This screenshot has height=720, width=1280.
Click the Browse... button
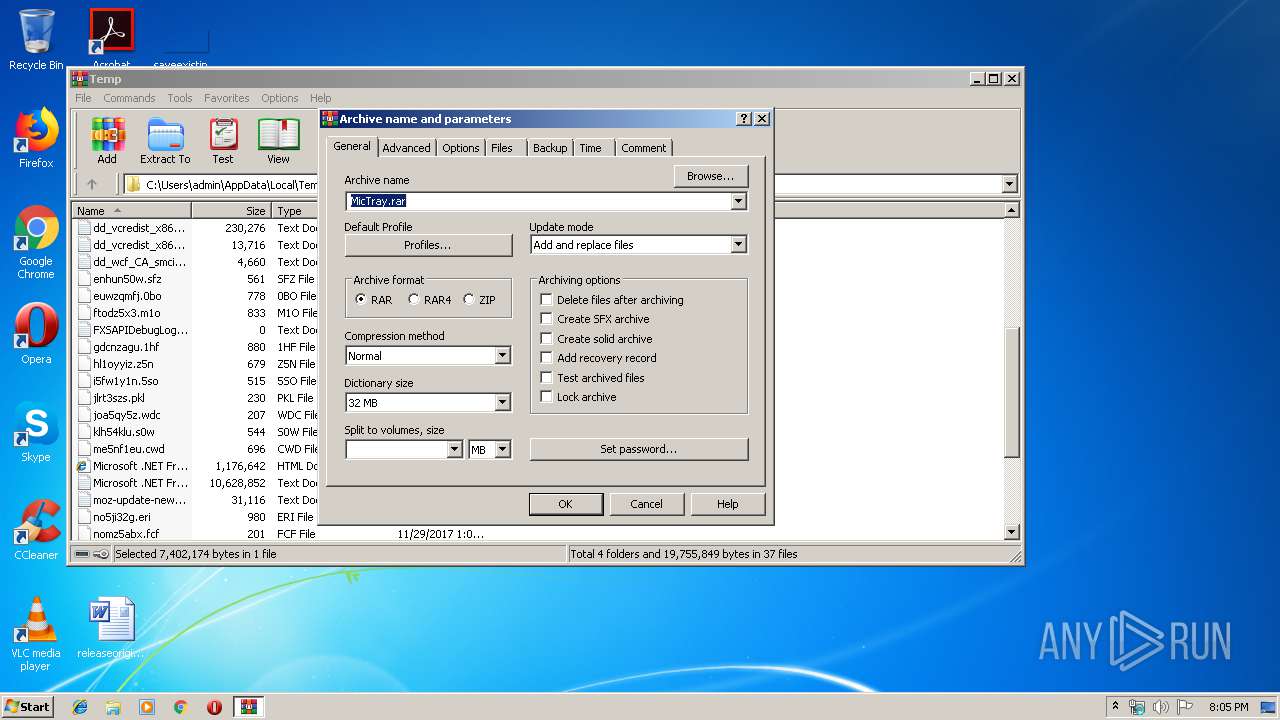[x=711, y=176]
